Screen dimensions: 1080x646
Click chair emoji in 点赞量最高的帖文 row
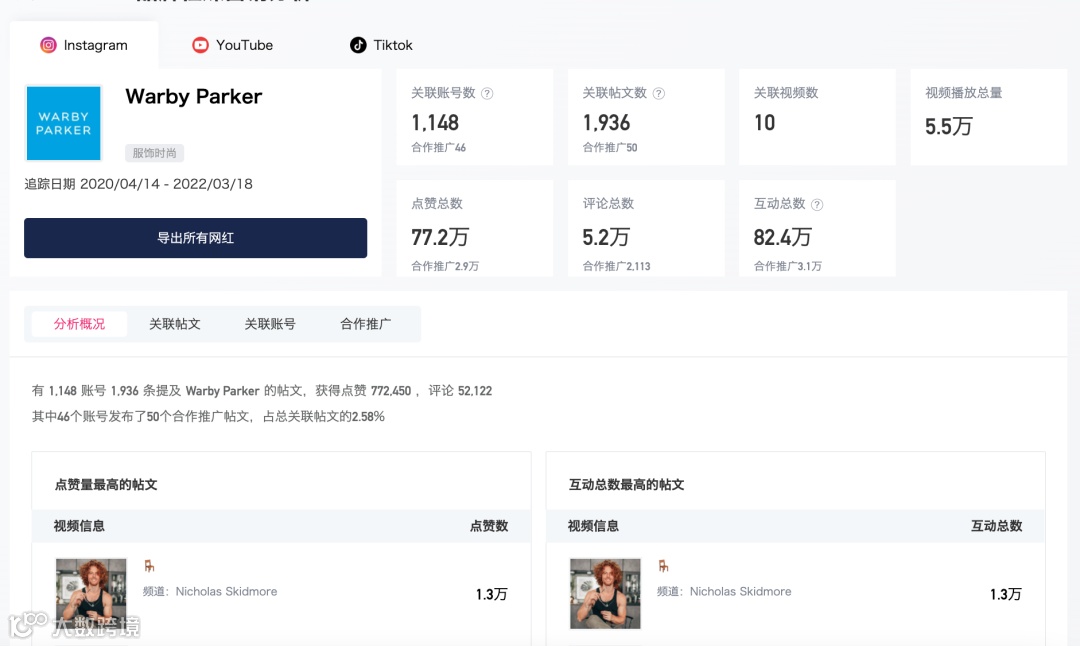click(149, 566)
